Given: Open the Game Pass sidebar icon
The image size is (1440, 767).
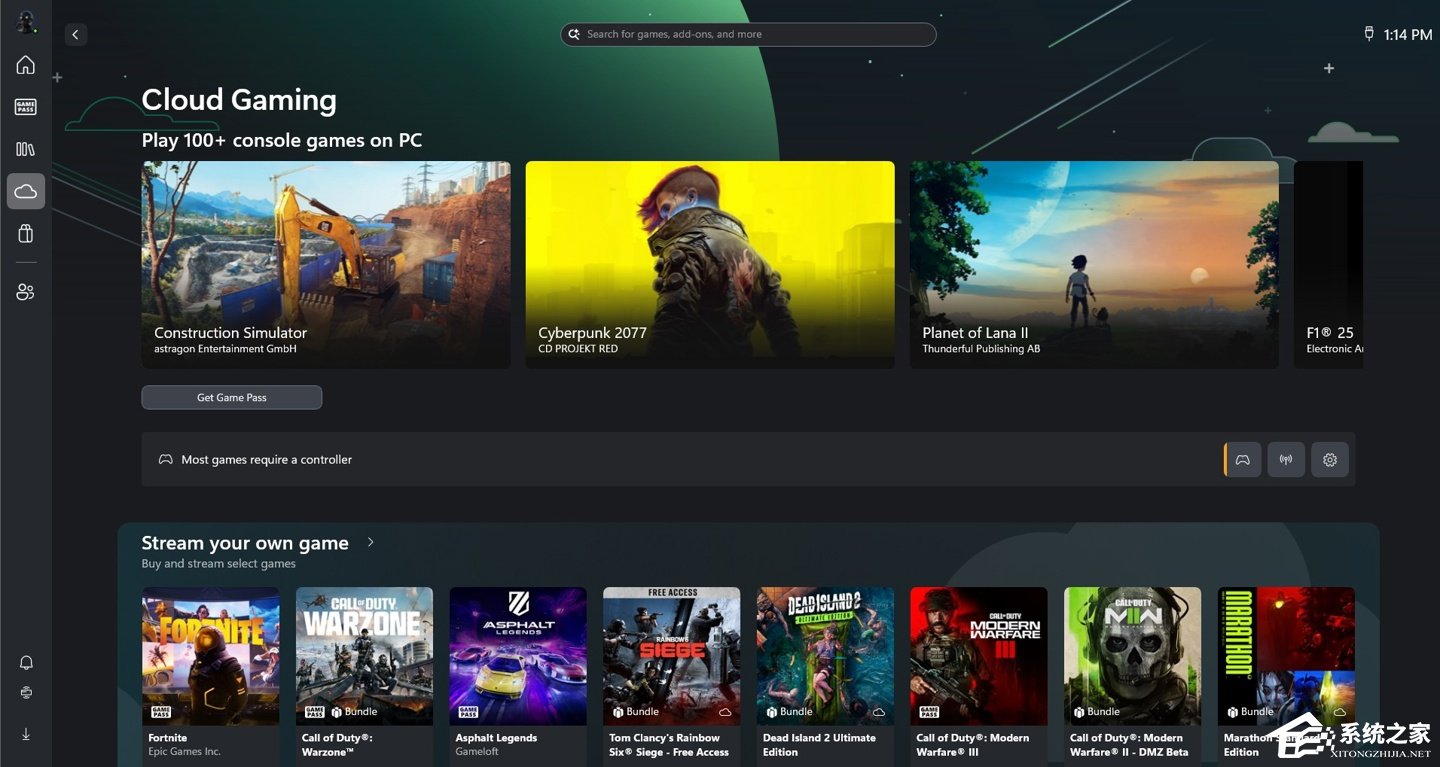Looking at the screenshot, I should point(26,107).
